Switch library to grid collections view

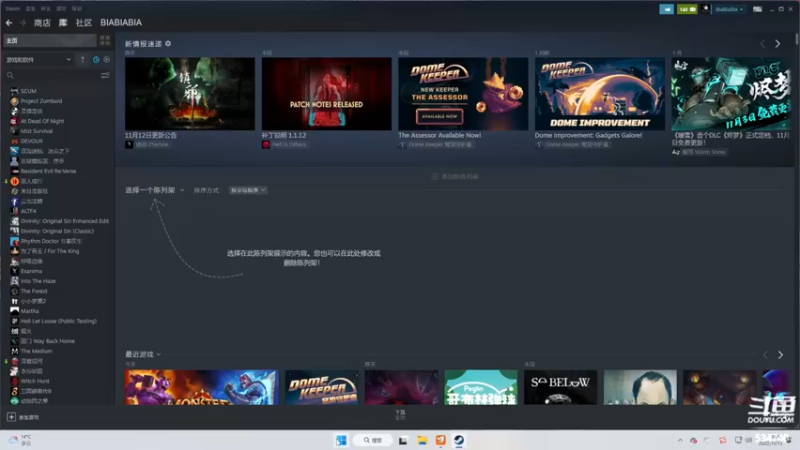click(x=105, y=40)
